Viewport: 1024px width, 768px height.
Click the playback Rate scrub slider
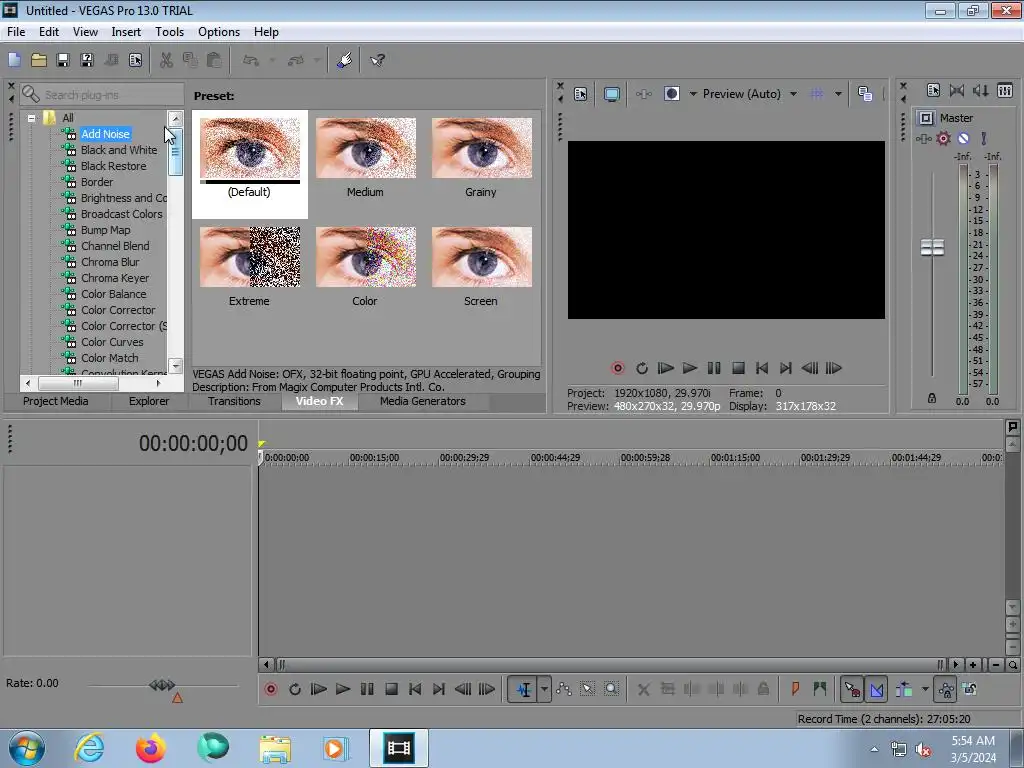point(162,685)
